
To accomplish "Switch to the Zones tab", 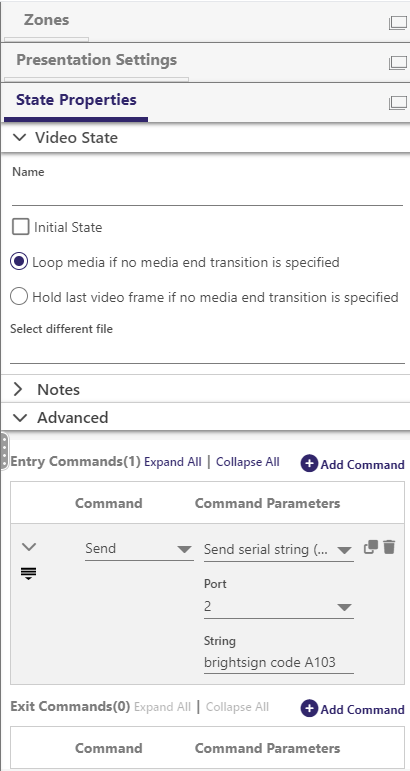I will (x=46, y=20).
